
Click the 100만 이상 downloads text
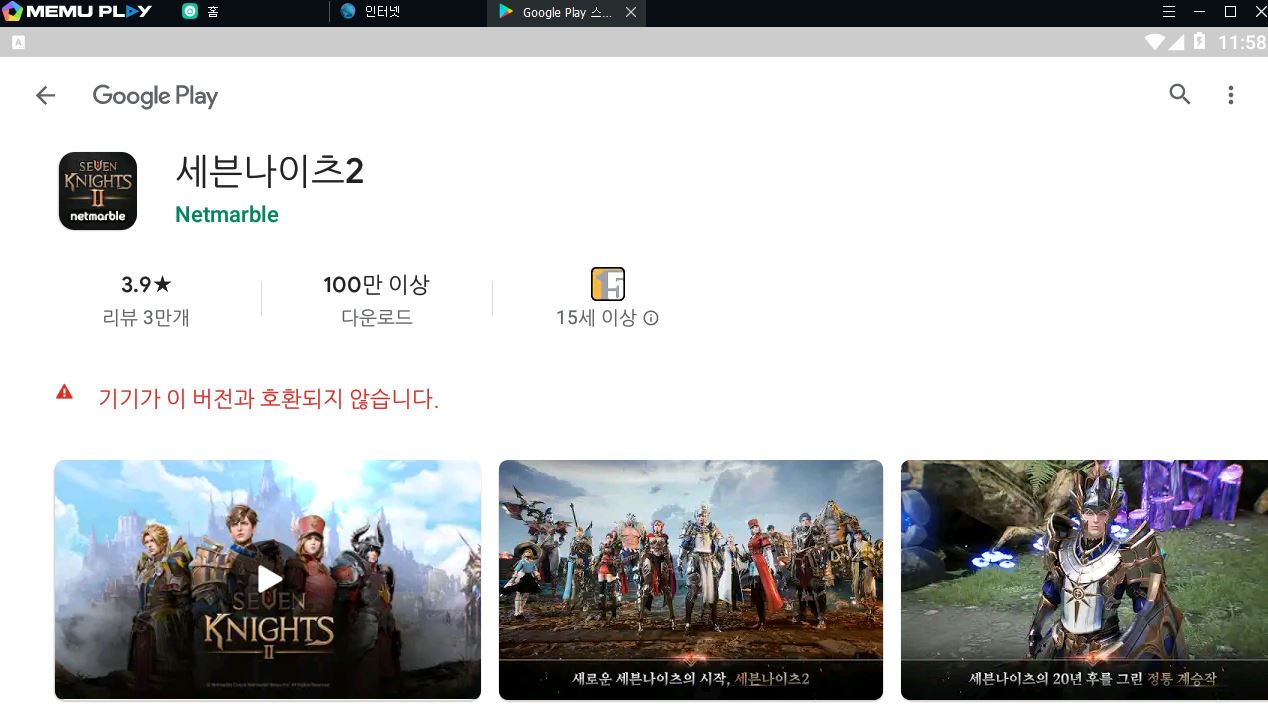click(x=376, y=285)
